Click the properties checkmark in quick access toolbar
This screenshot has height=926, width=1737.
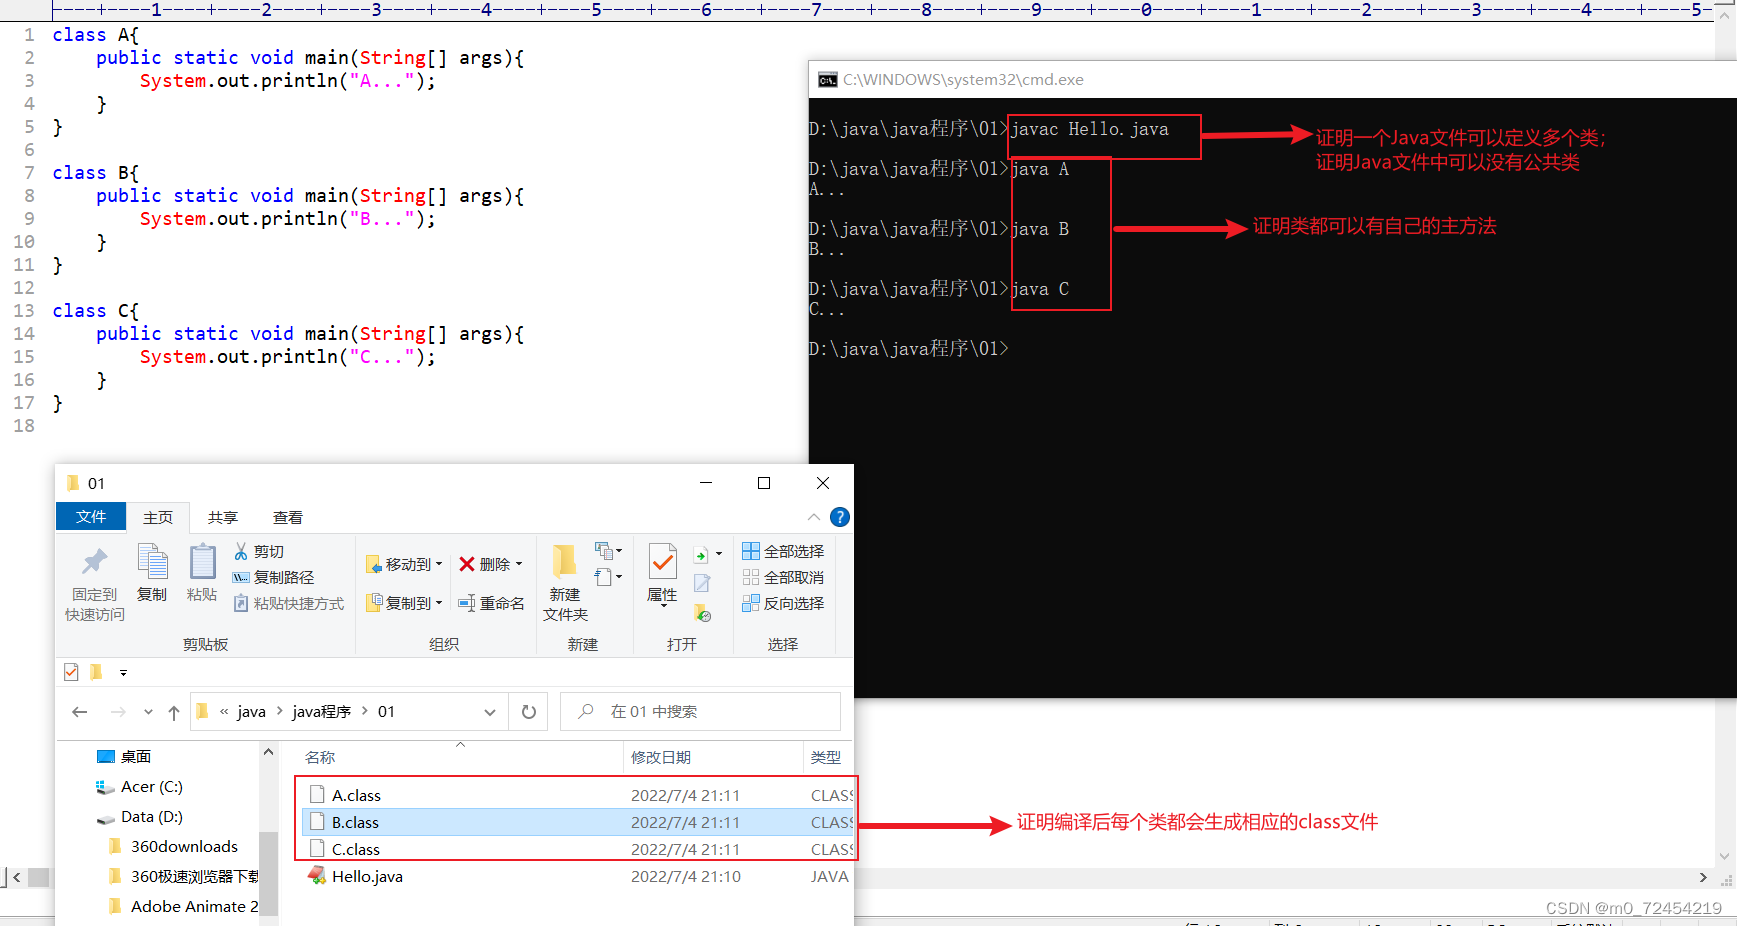[71, 672]
